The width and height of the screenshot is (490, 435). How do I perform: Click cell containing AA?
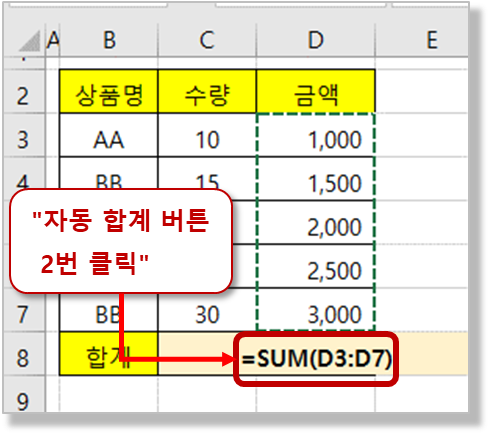tap(109, 135)
